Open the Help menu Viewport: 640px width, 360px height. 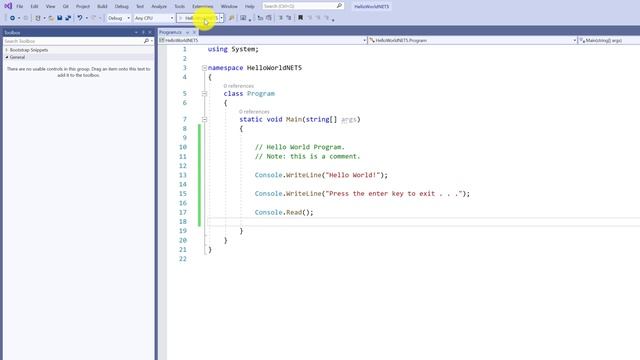tap(249, 7)
